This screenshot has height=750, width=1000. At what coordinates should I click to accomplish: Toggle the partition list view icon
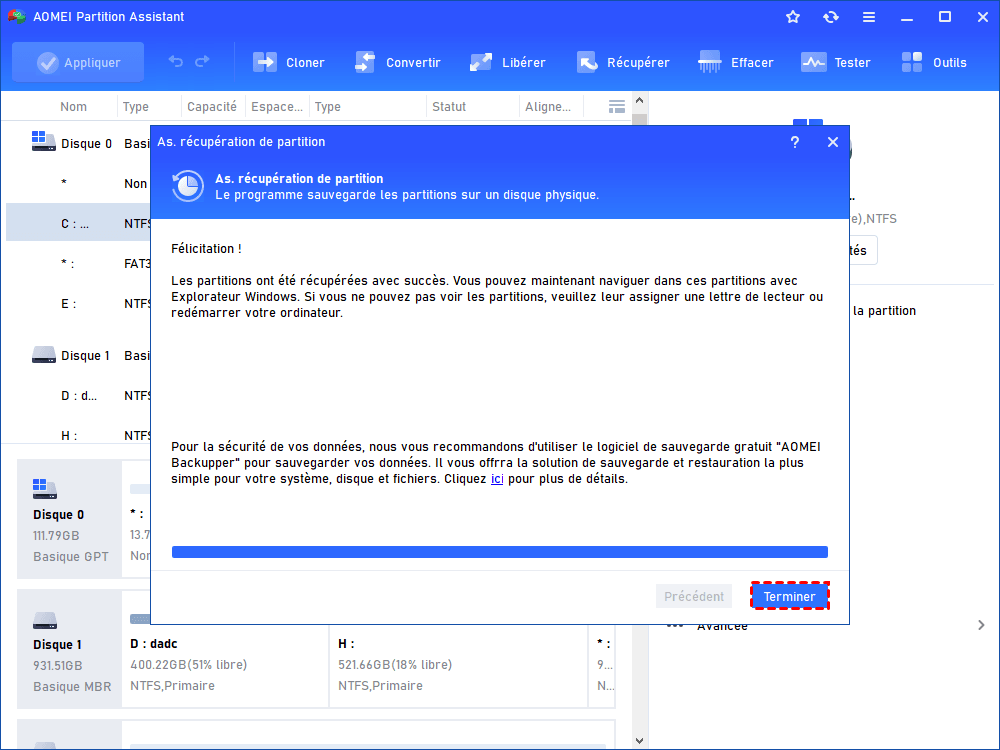click(x=617, y=106)
